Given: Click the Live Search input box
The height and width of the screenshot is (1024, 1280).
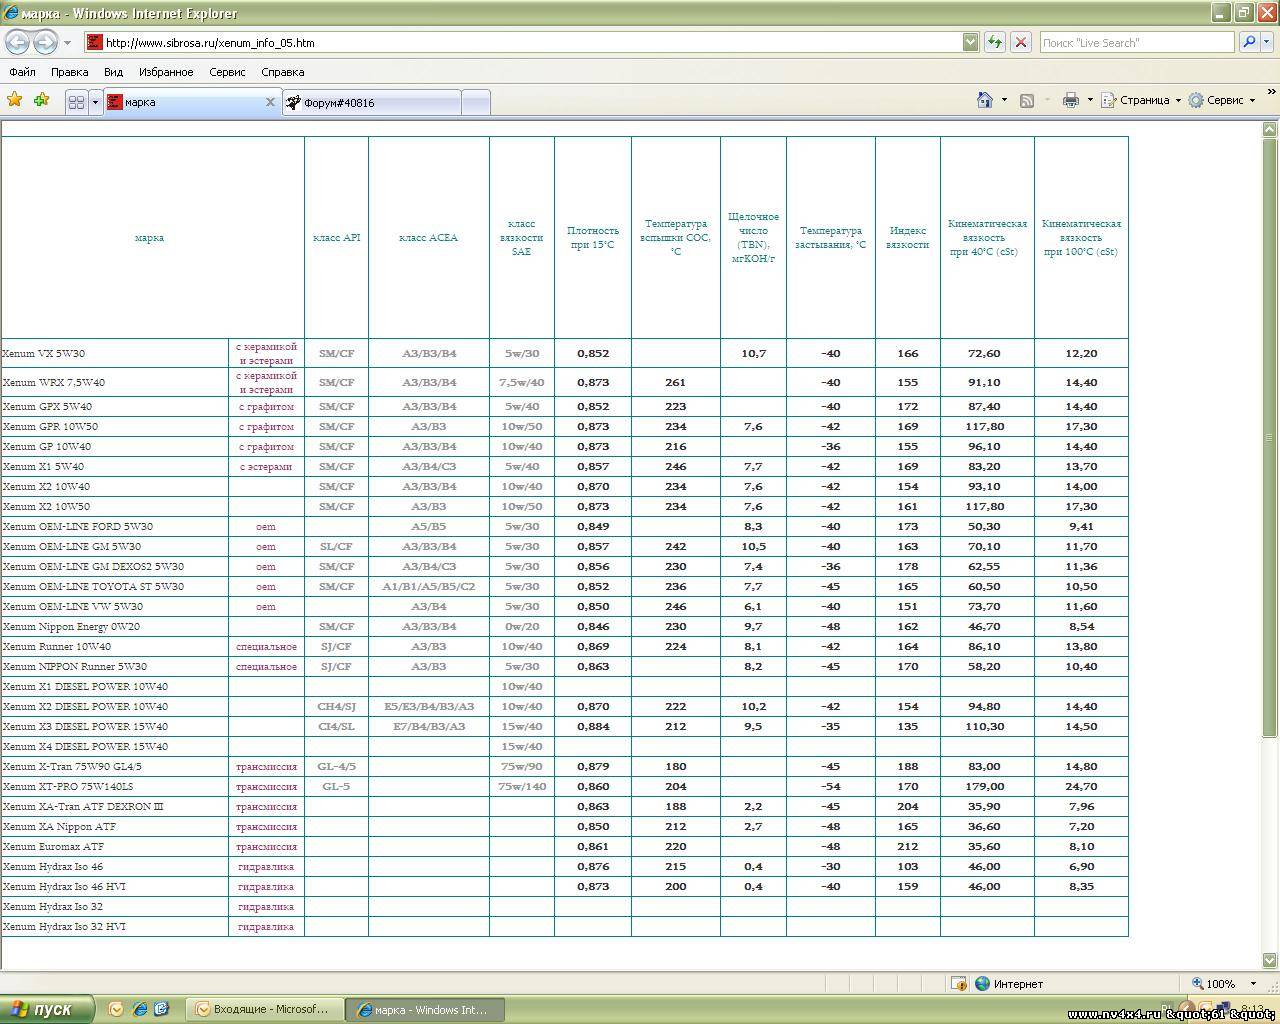Looking at the screenshot, I should [1136, 42].
